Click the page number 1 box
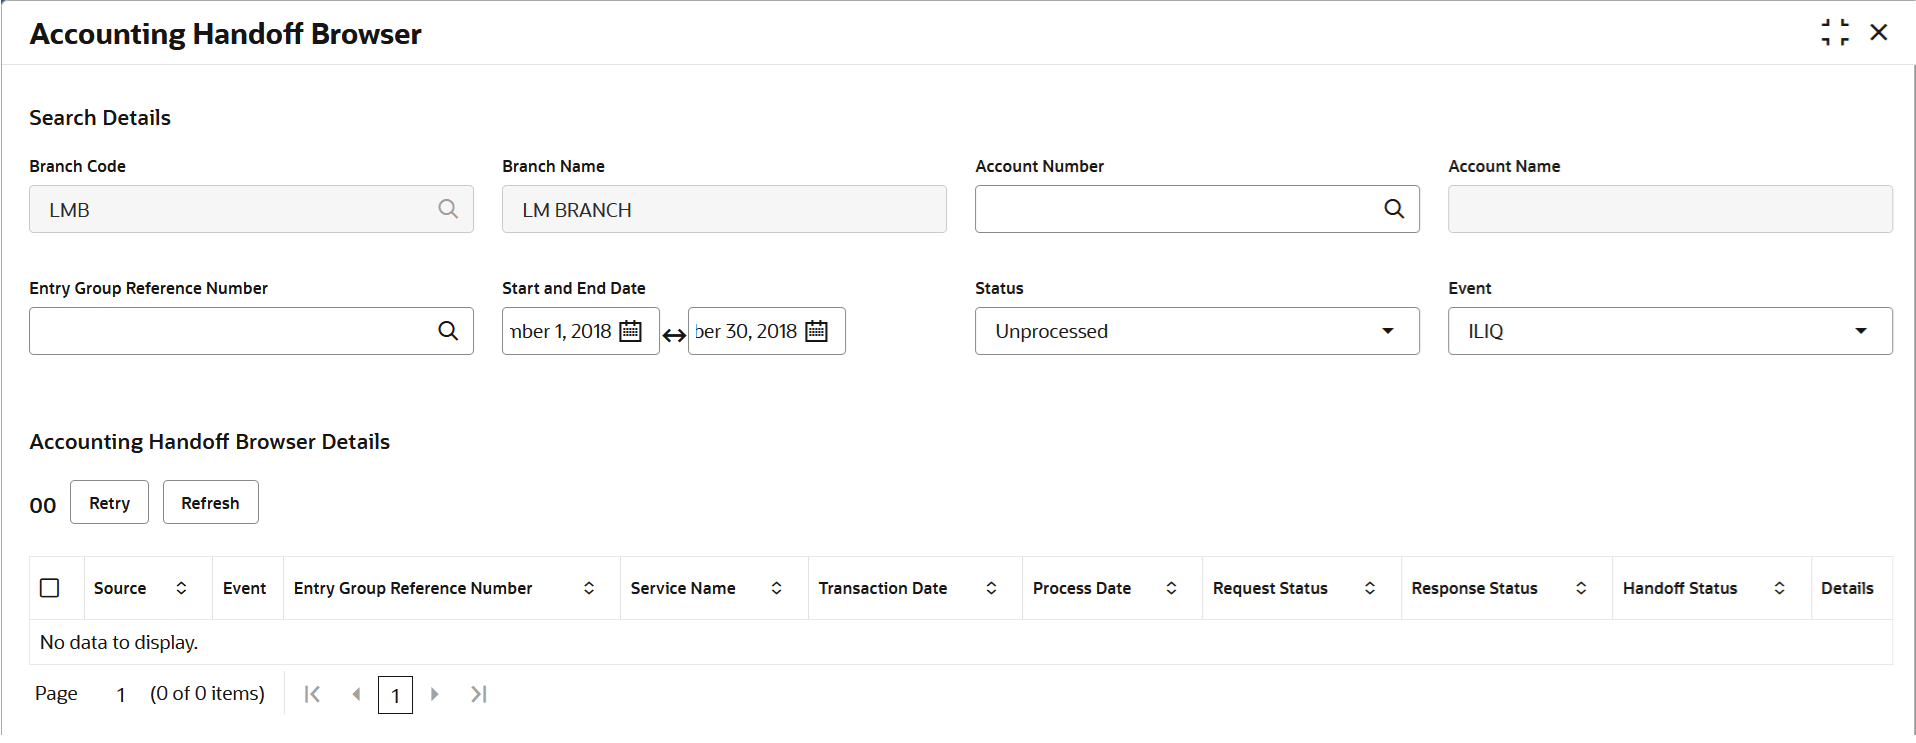The height and width of the screenshot is (743, 1916). click(395, 695)
